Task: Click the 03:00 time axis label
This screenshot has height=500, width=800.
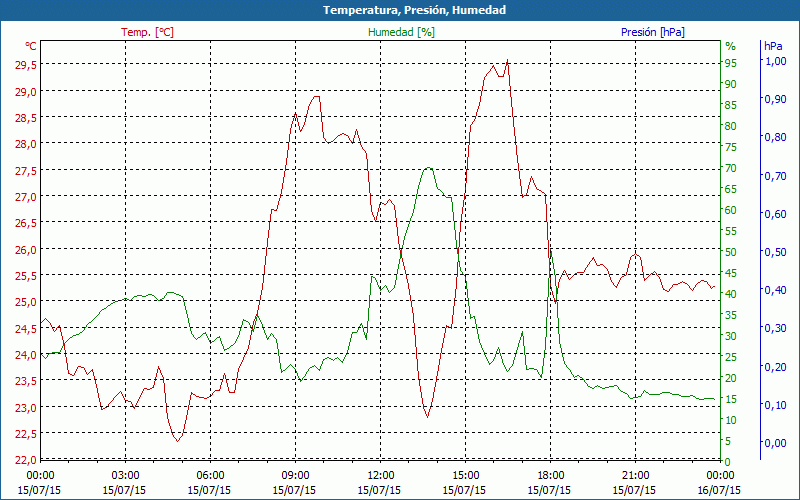Action: [x=125, y=475]
